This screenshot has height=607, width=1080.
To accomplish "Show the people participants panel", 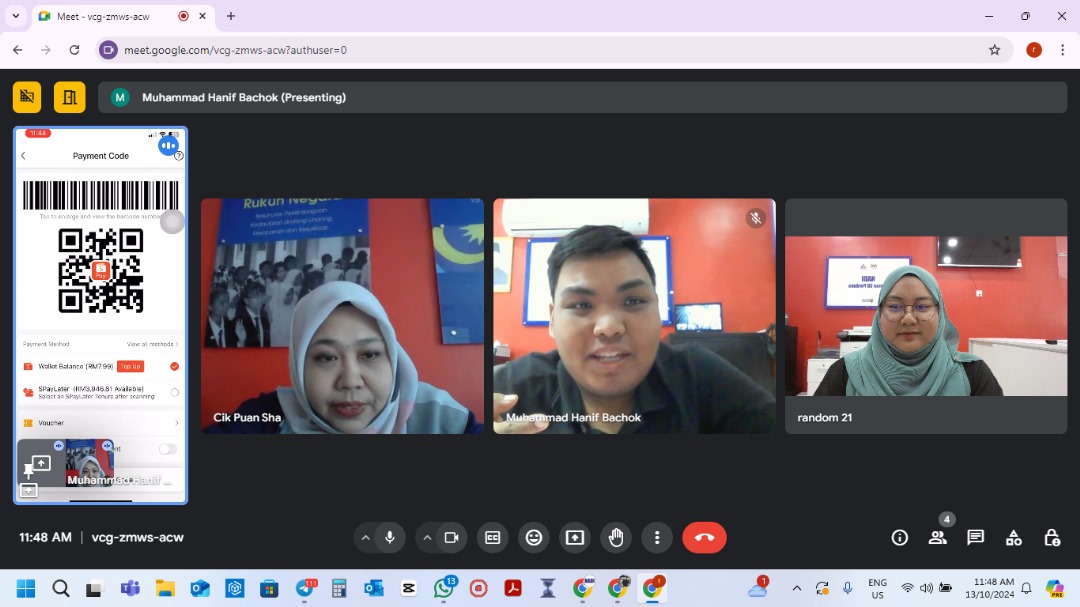I will (x=937, y=538).
